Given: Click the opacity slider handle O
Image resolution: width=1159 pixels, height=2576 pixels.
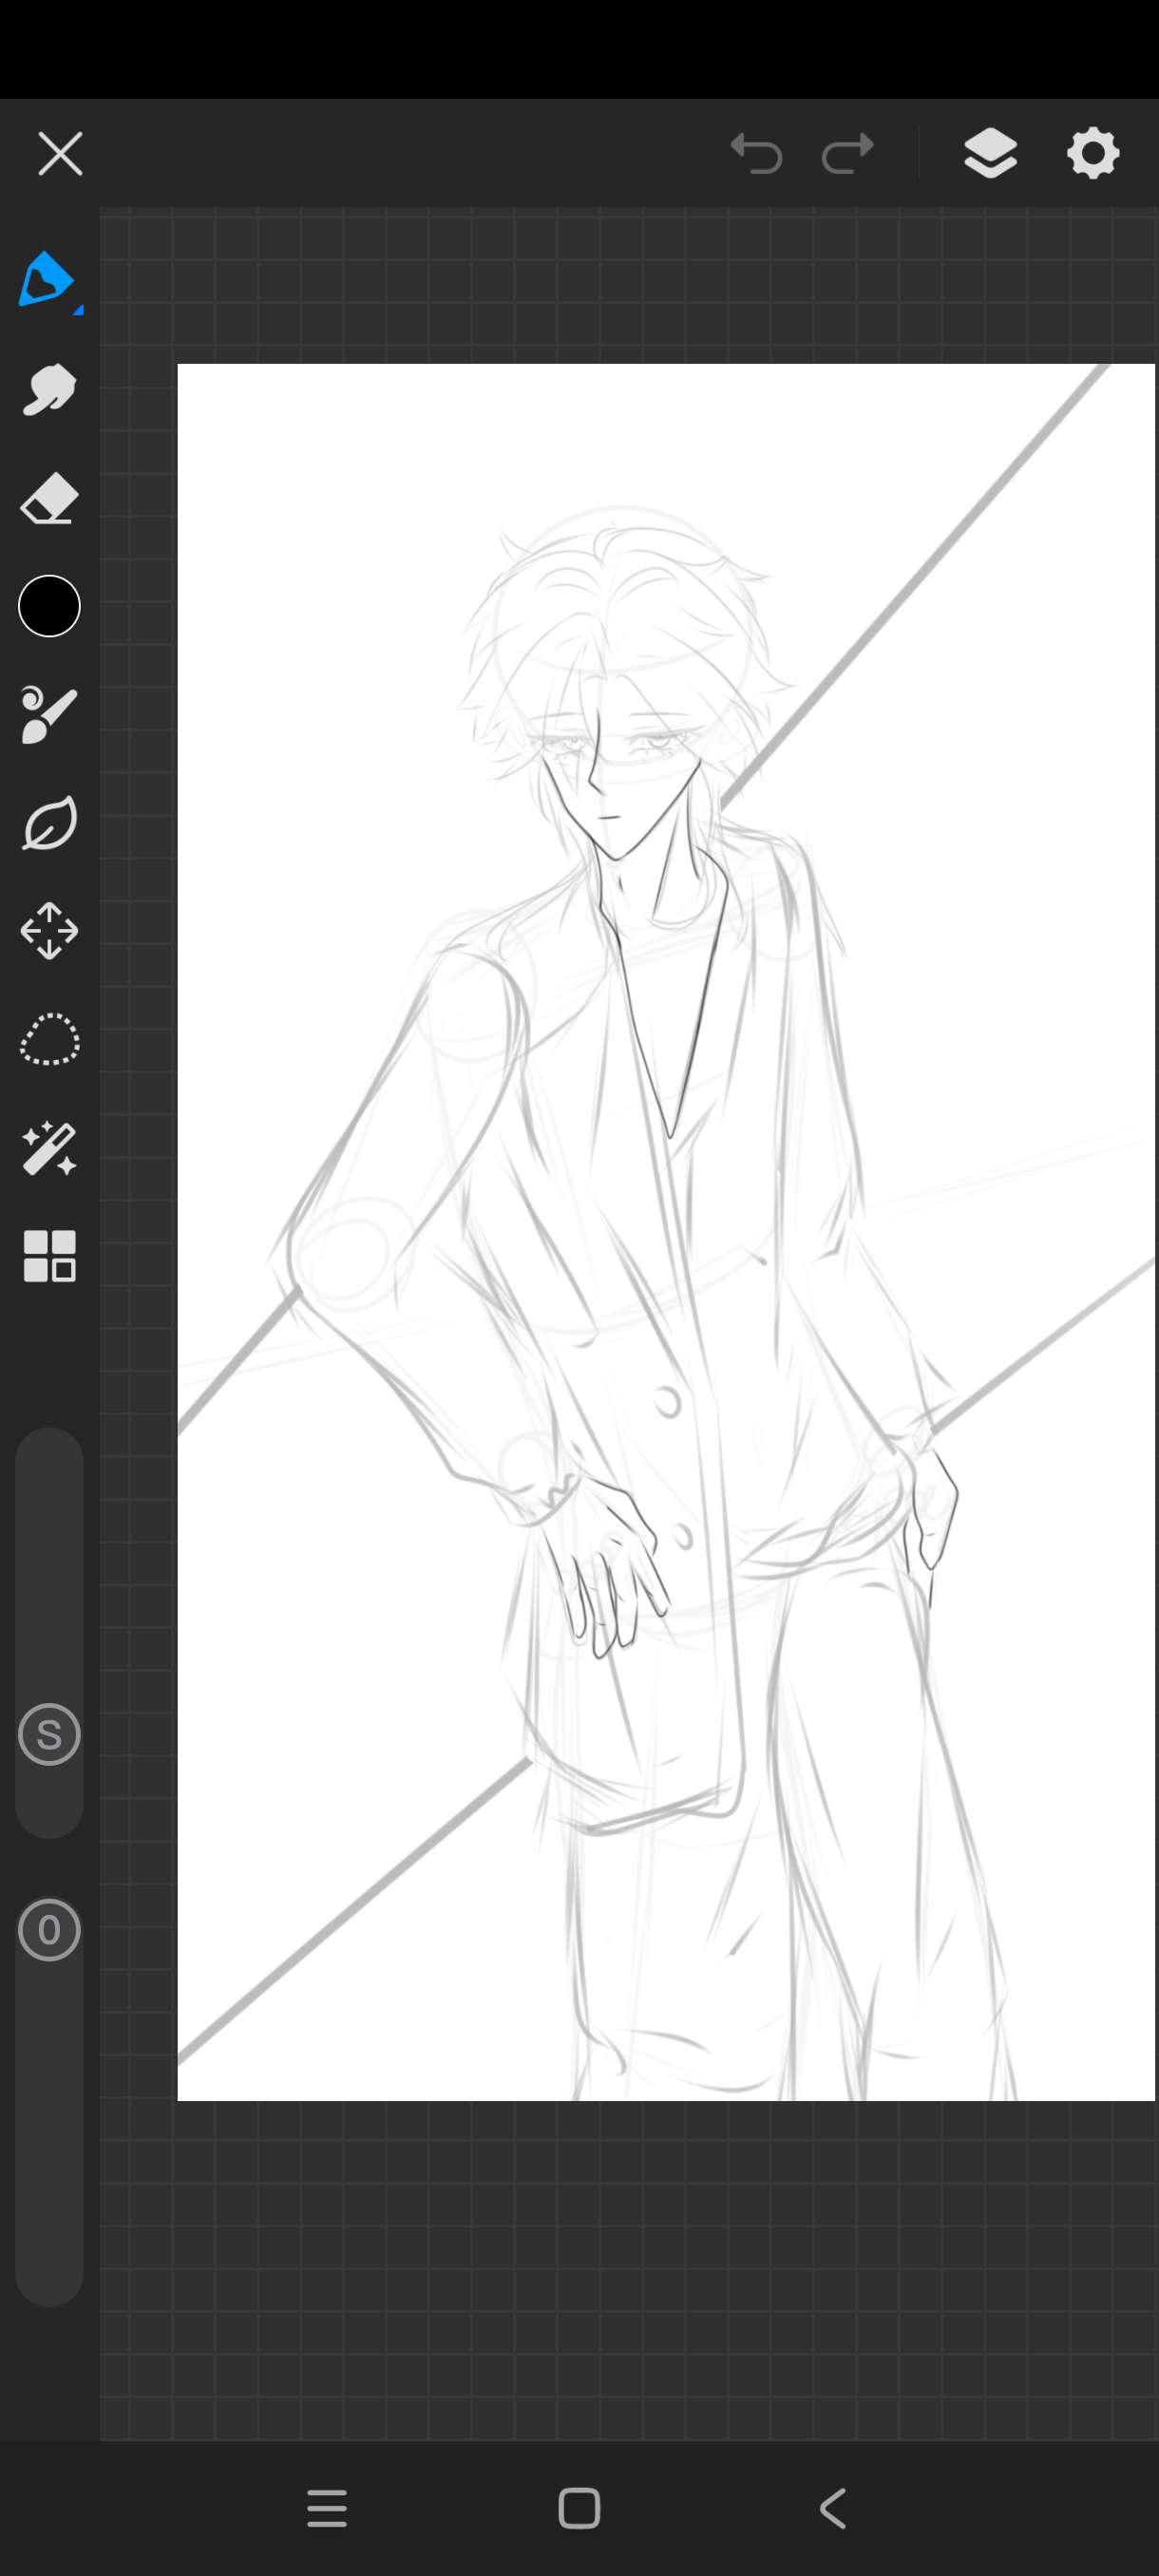Looking at the screenshot, I should tap(49, 1930).
